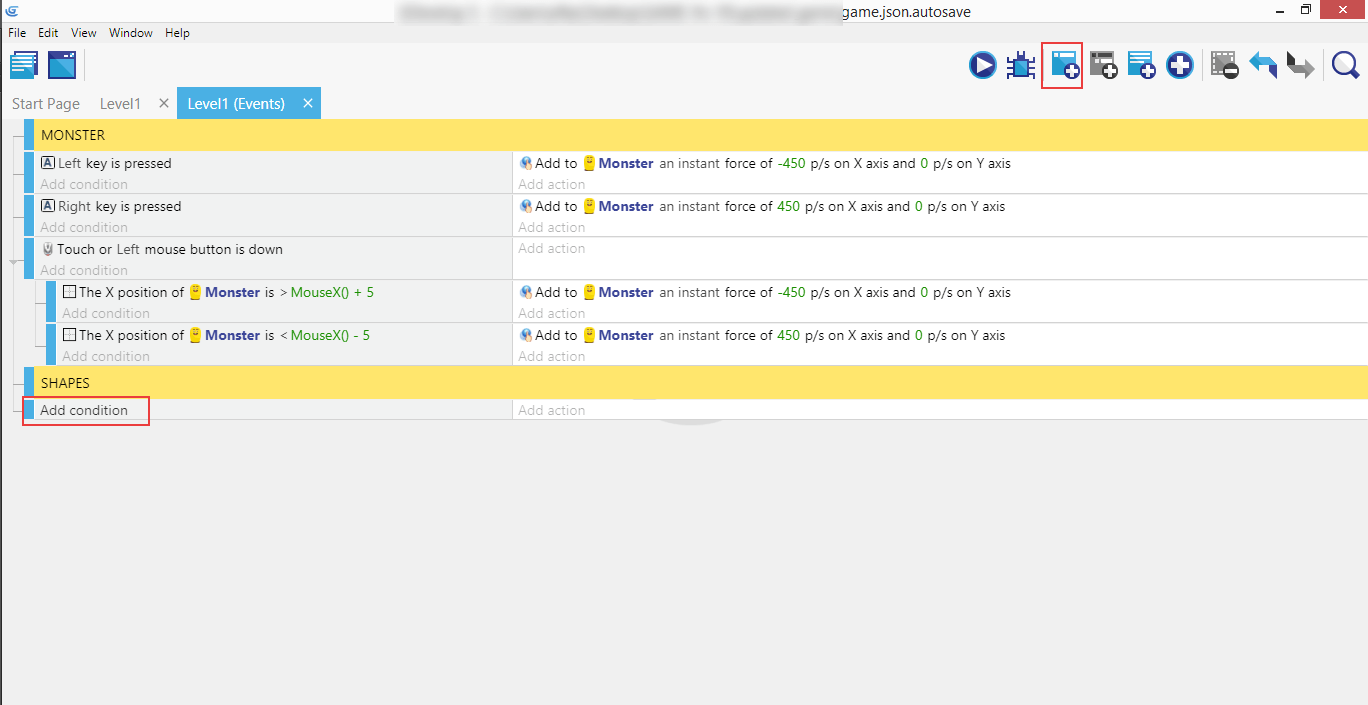Switch to the Start Page tab
Screen dimensions: 1368x705
coord(46,104)
